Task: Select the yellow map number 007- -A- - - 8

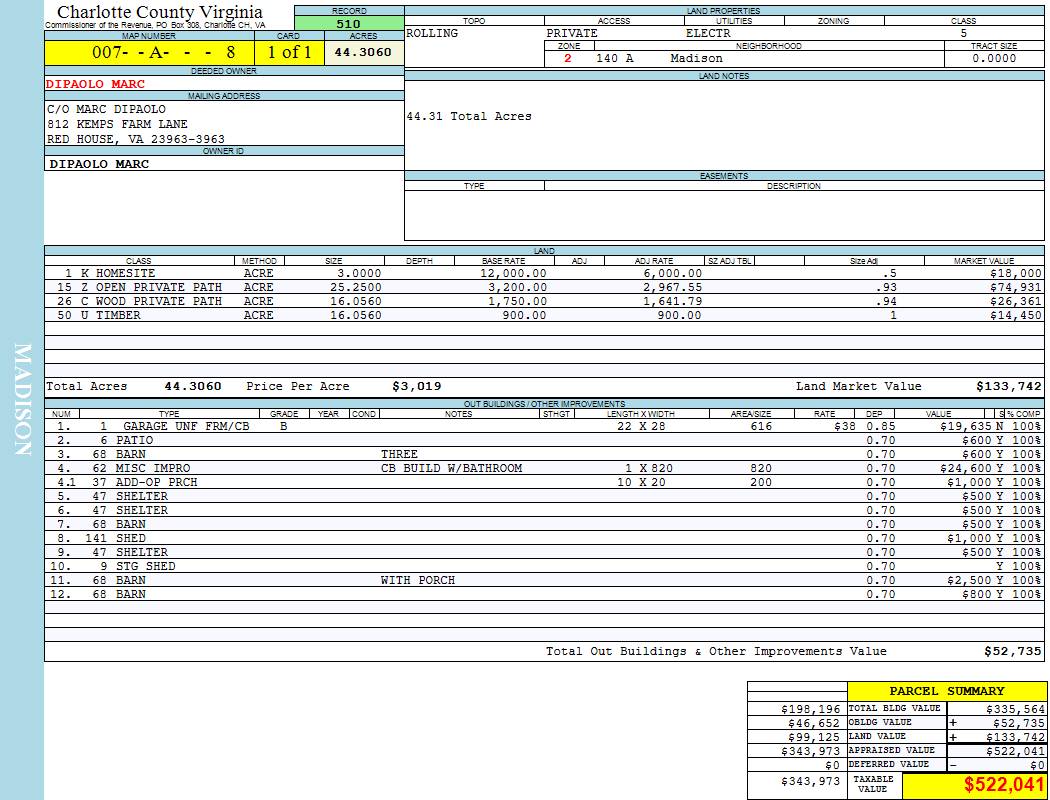Action: [163, 52]
